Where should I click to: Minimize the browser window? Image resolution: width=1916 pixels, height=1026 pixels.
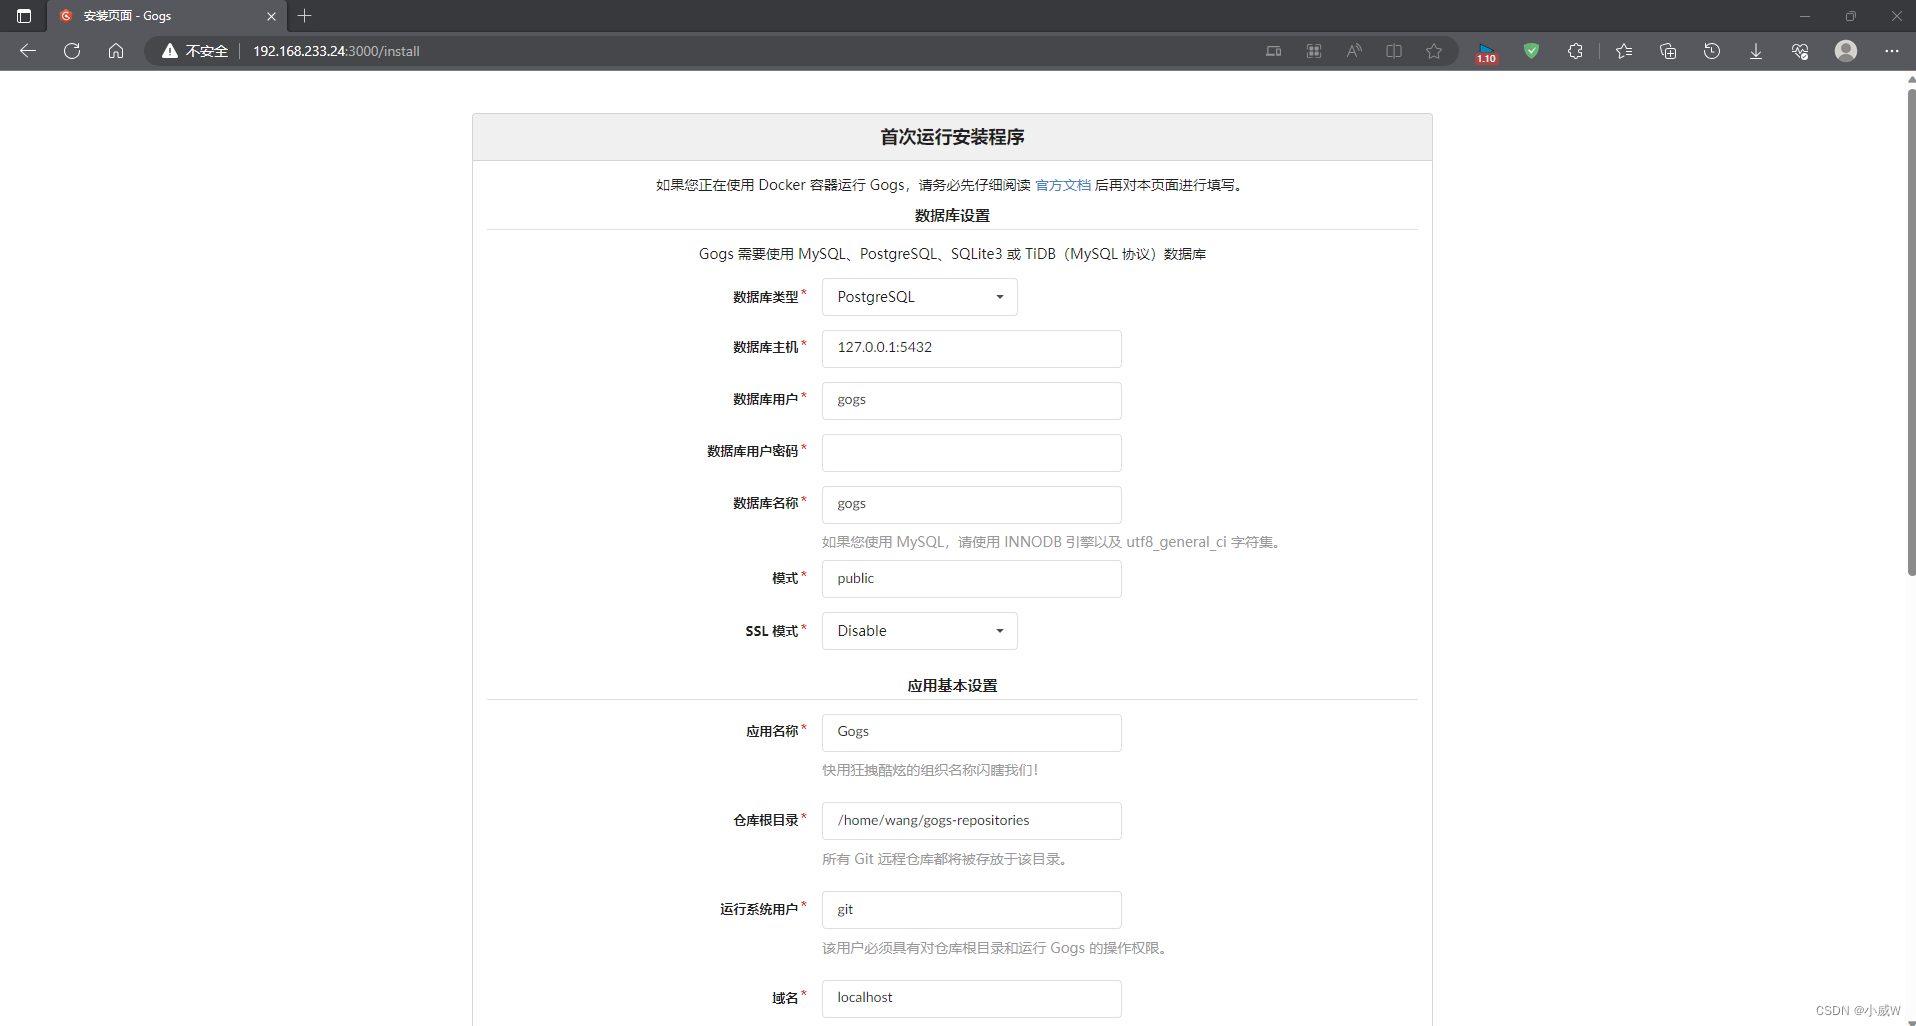point(1805,16)
